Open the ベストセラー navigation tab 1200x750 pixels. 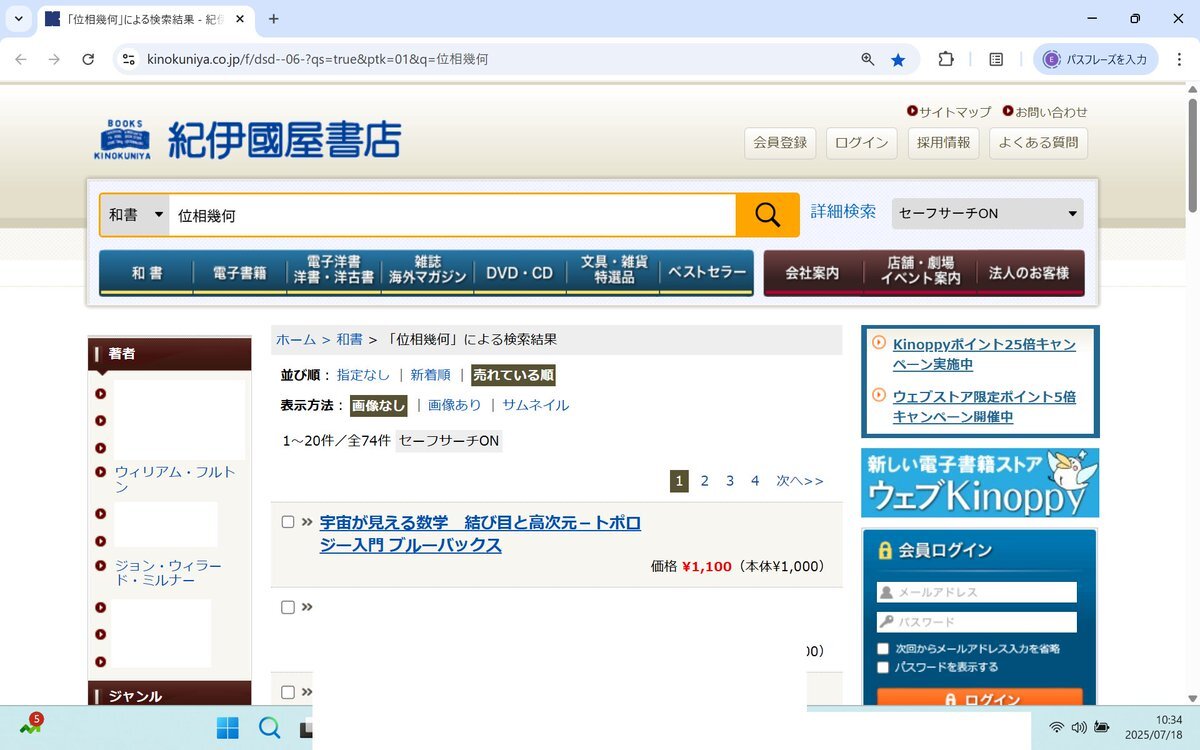click(707, 273)
